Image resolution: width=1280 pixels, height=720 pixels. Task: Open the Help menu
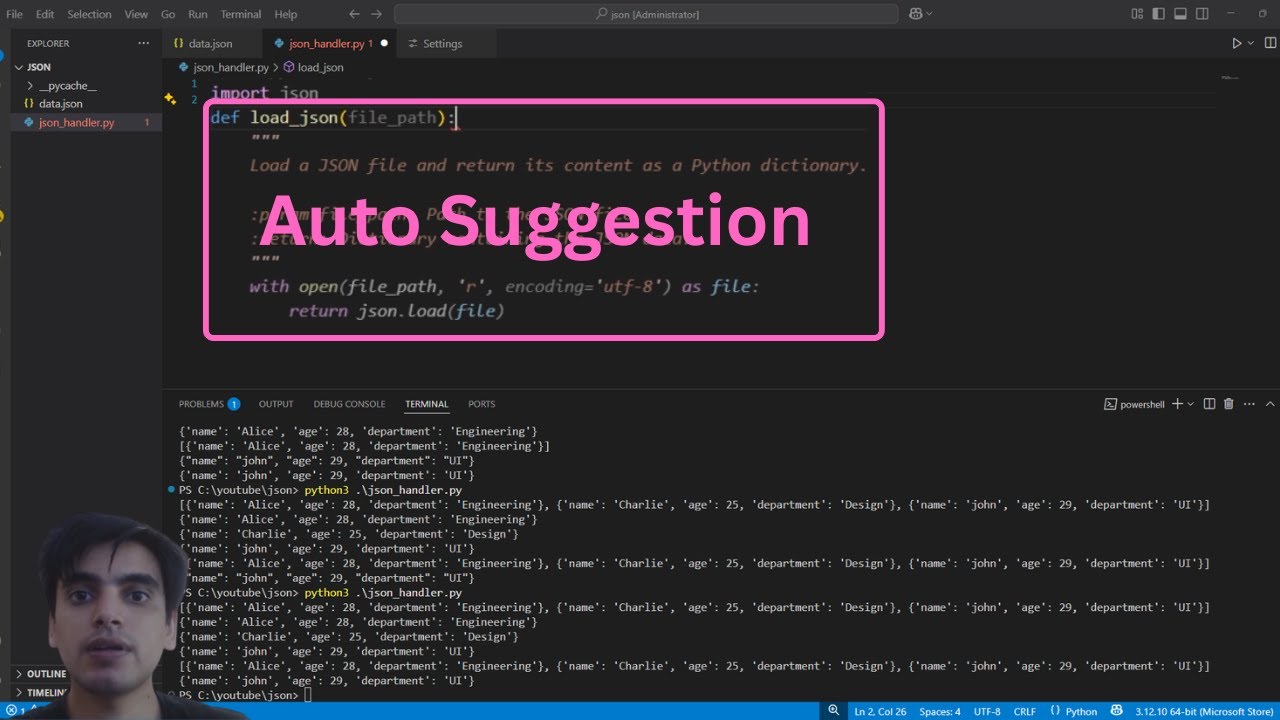coord(286,14)
